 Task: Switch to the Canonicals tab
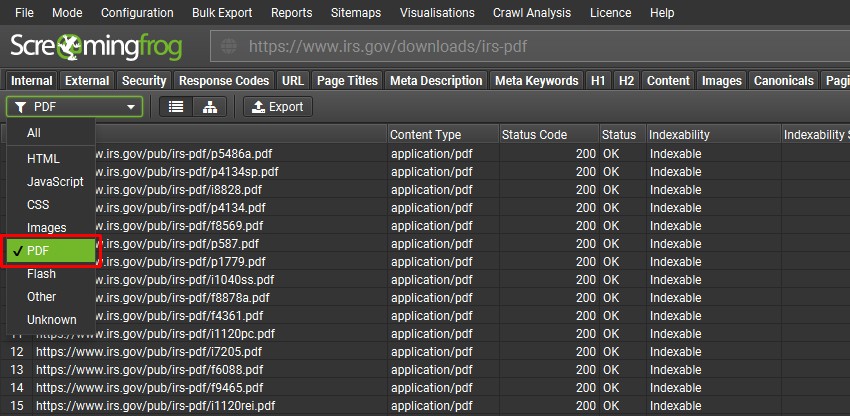tap(783, 81)
